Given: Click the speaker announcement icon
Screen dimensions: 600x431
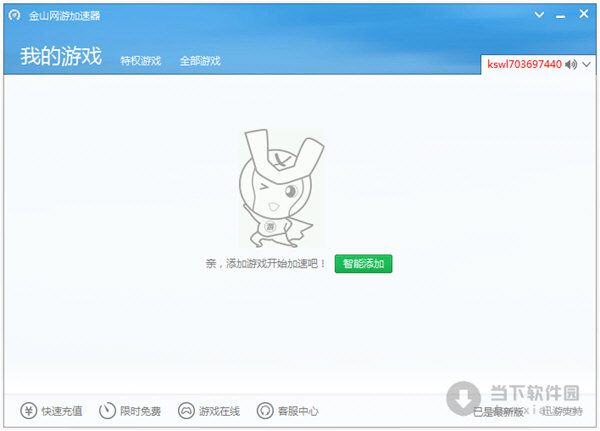Looking at the screenshot, I should pyautogui.click(x=571, y=64).
